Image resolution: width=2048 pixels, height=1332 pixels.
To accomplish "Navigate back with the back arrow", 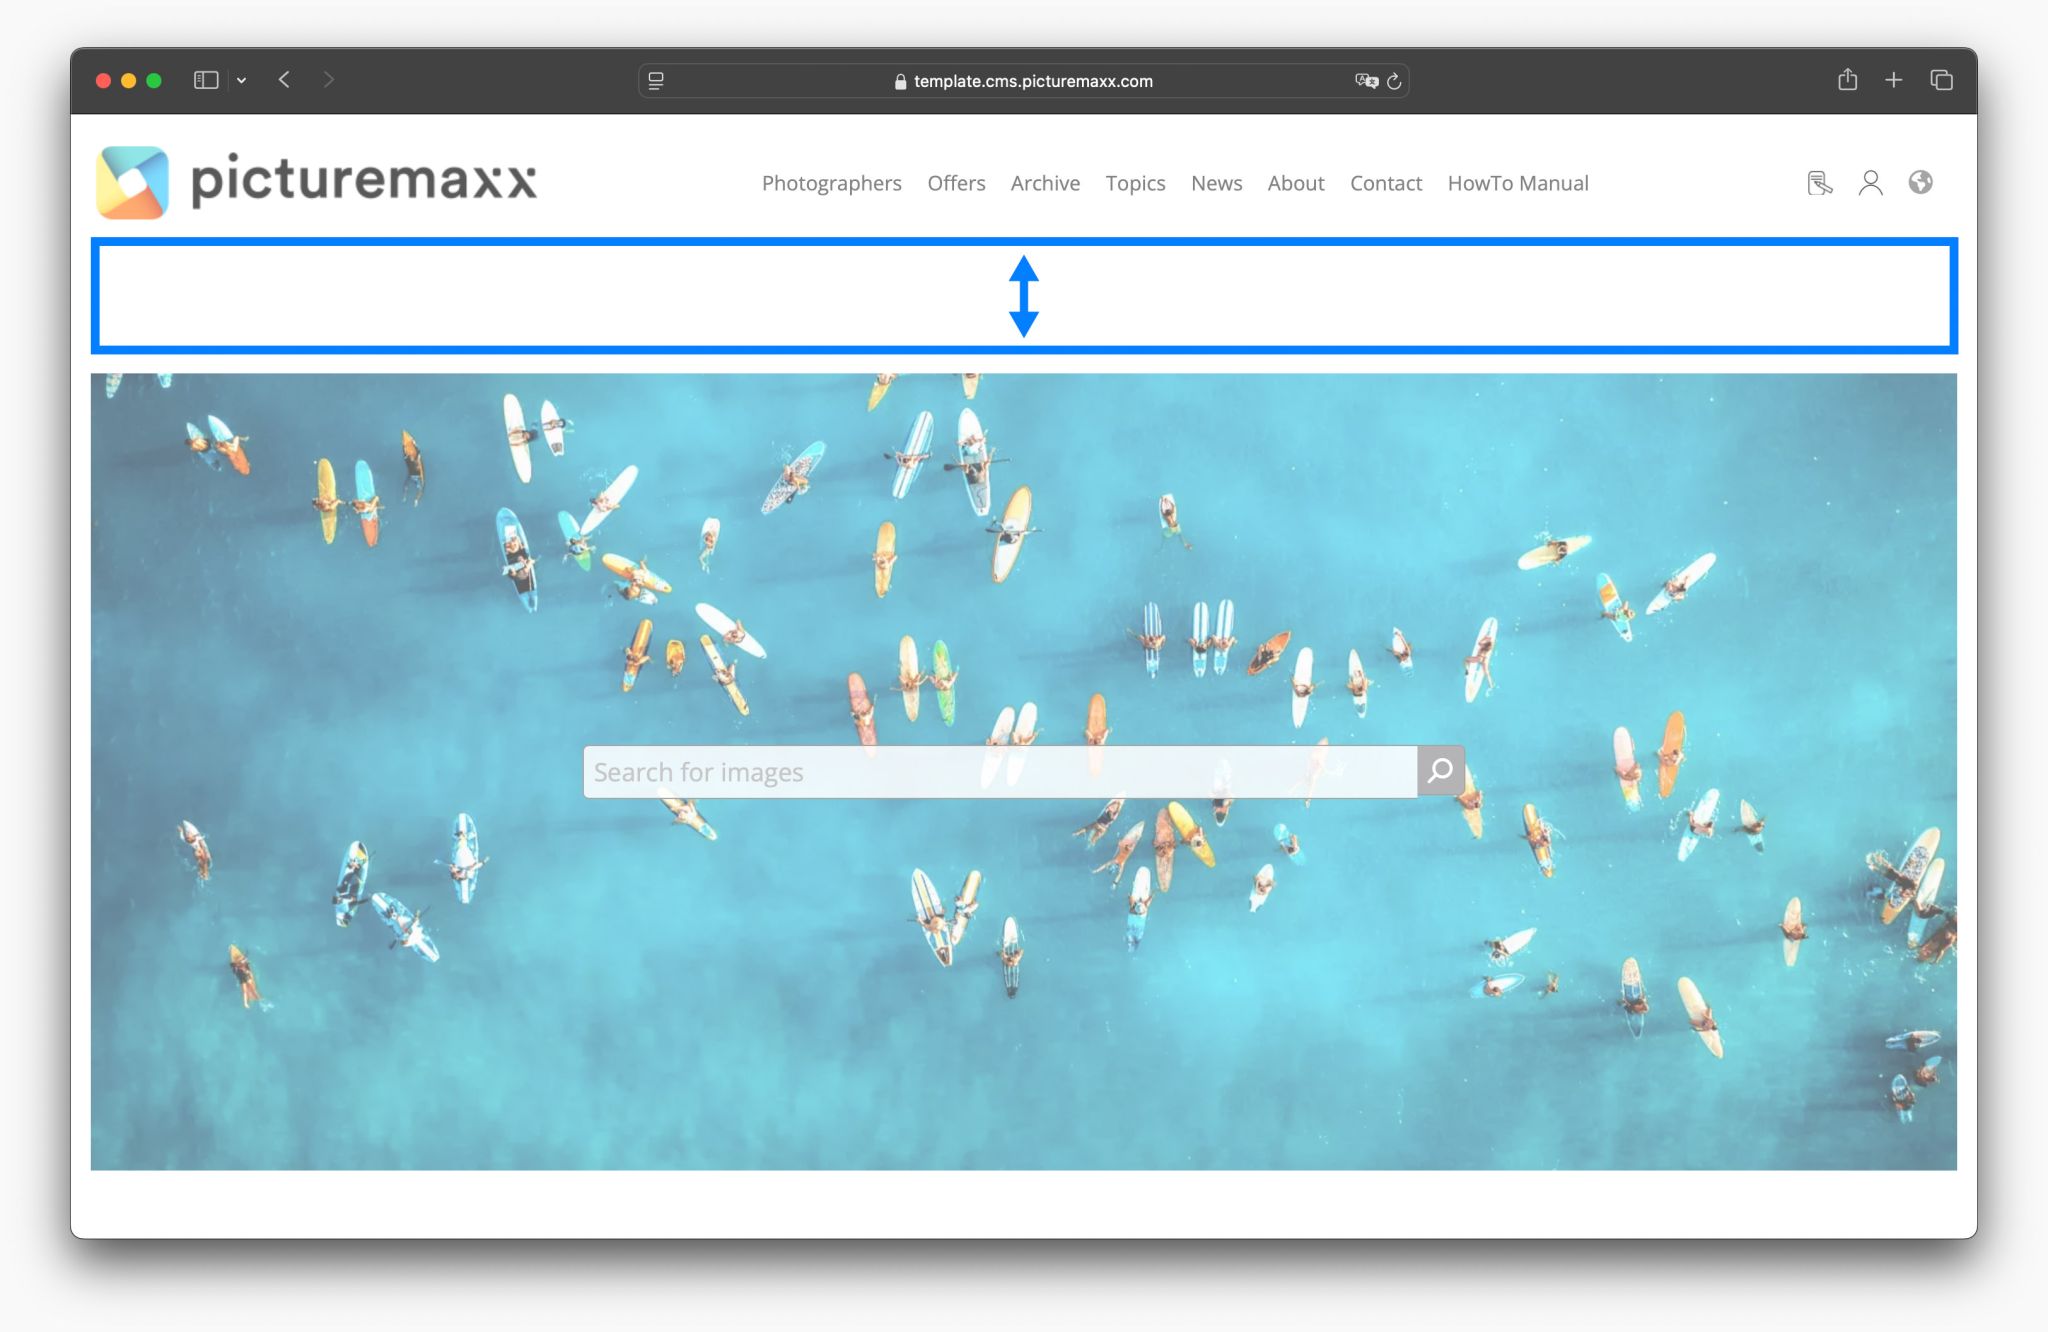I will (284, 80).
